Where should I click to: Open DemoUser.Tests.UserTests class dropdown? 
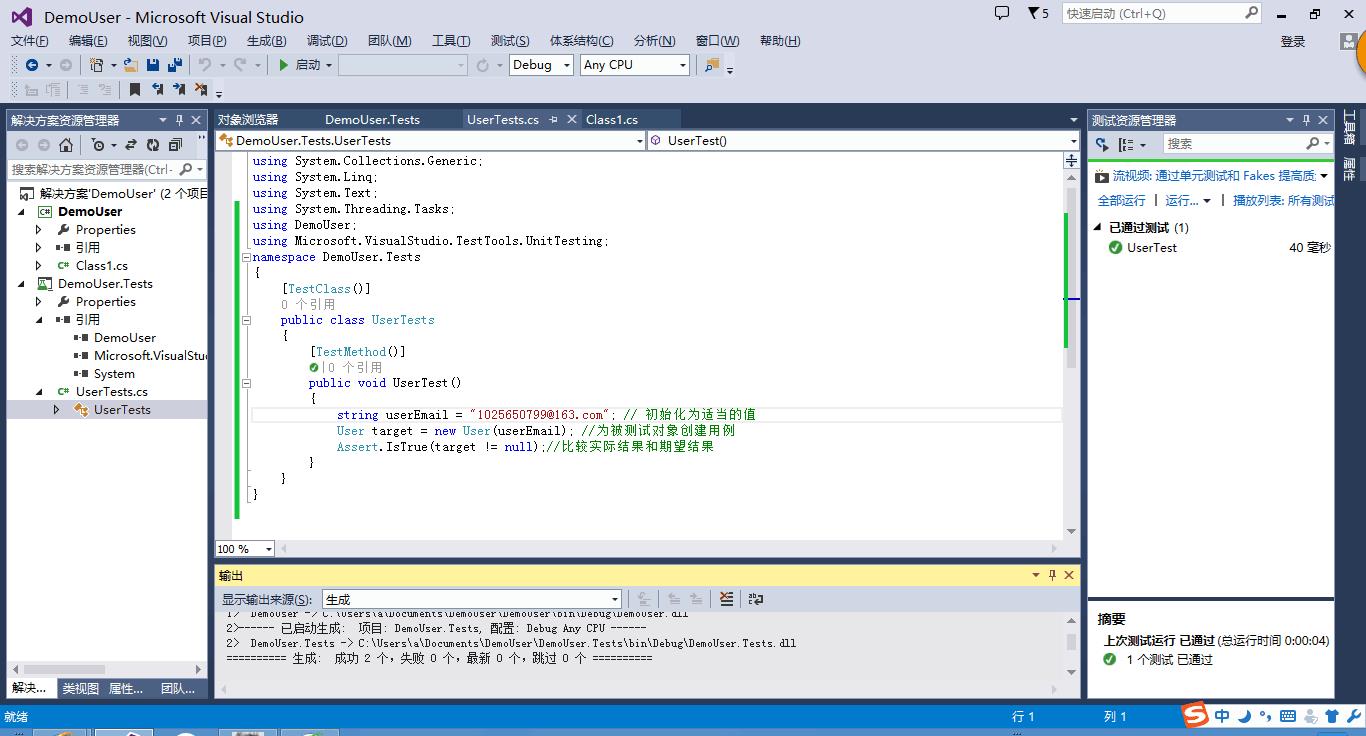[x=431, y=141]
